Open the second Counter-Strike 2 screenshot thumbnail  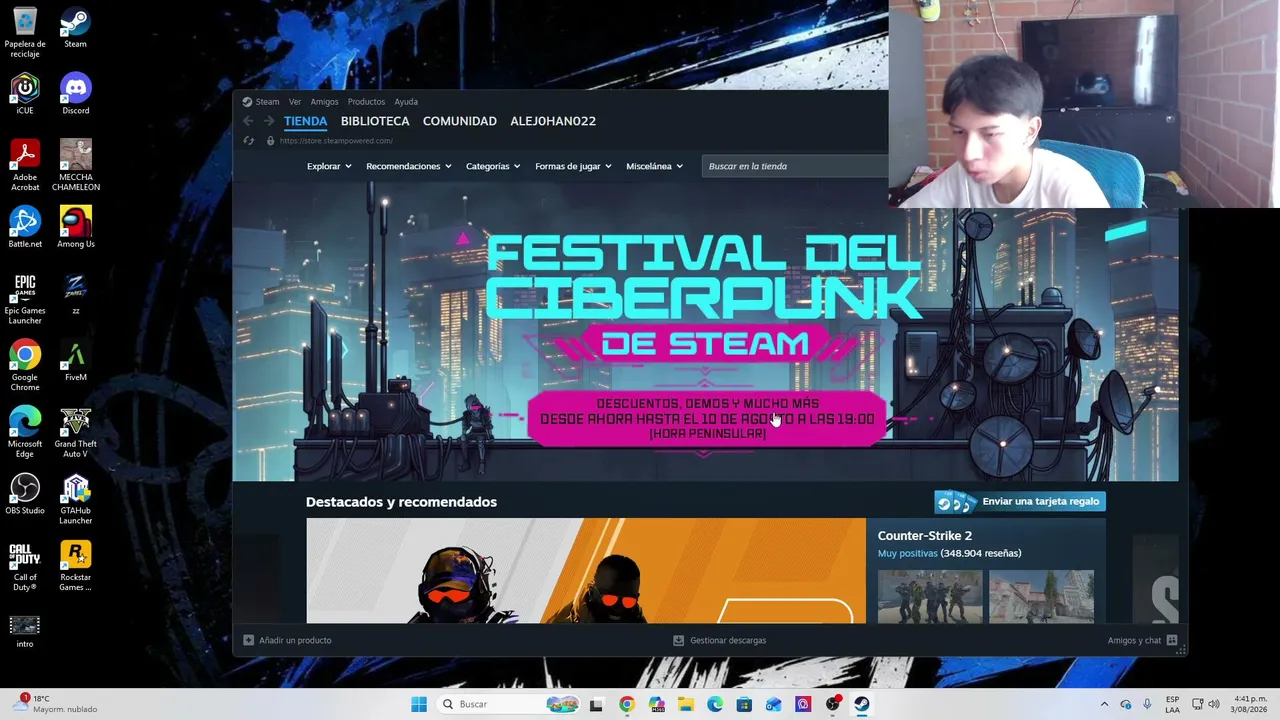click(x=1041, y=597)
